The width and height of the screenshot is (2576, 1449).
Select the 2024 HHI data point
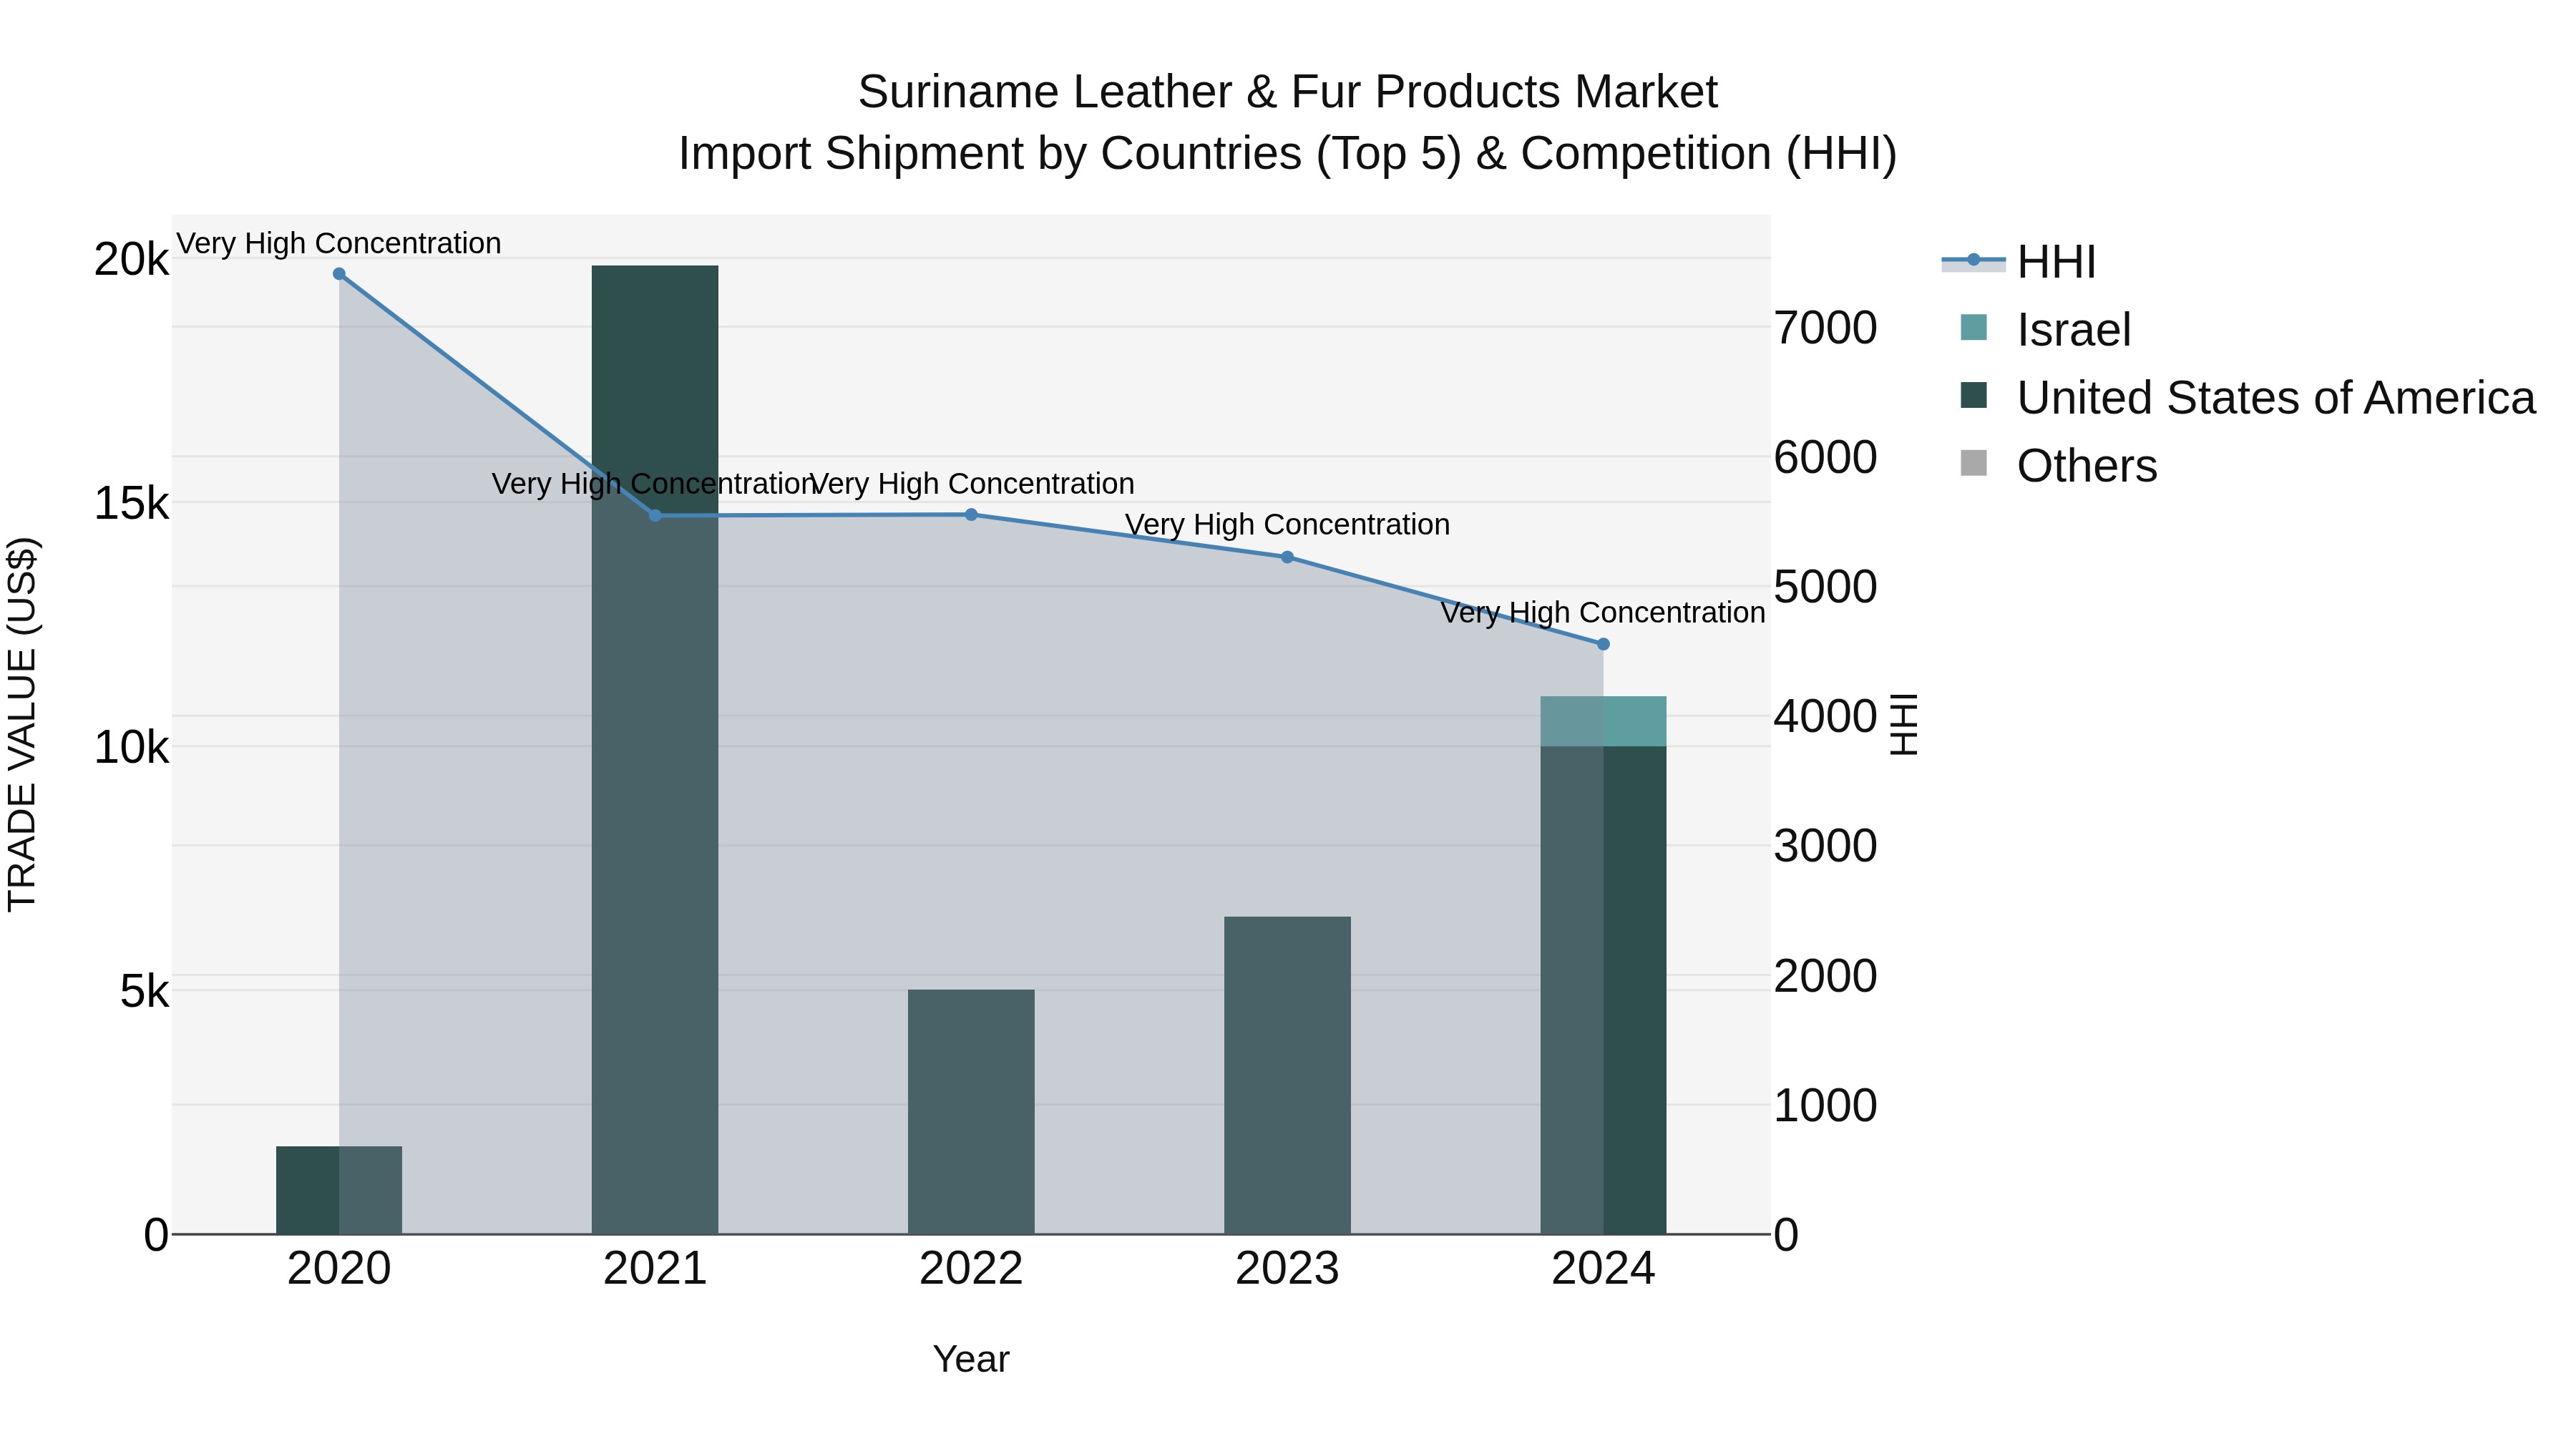[x=1603, y=644]
